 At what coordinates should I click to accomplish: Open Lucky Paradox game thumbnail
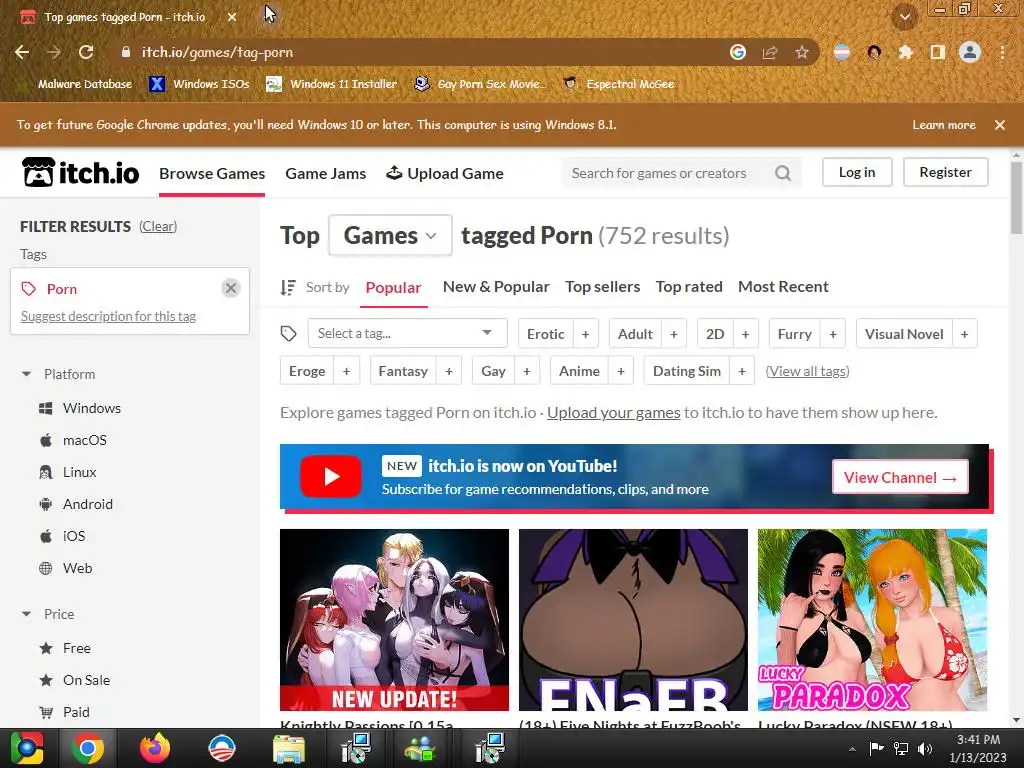pos(872,620)
